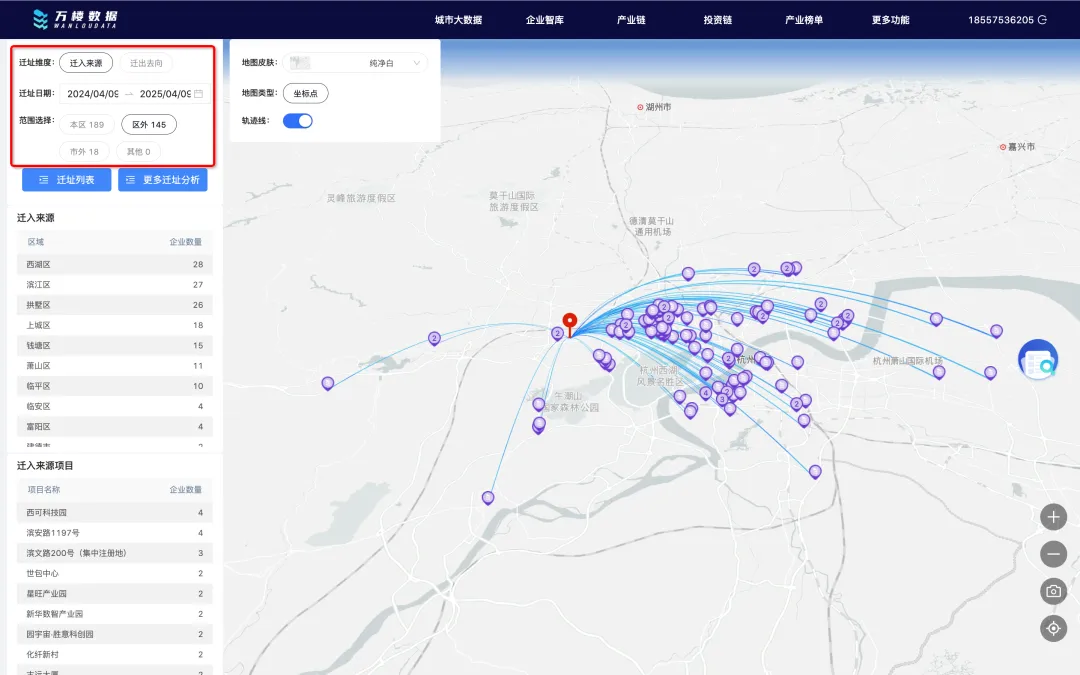Click the 嘉兴市 city marker
1080x675 pixels.
click(x=1017, y=147)
